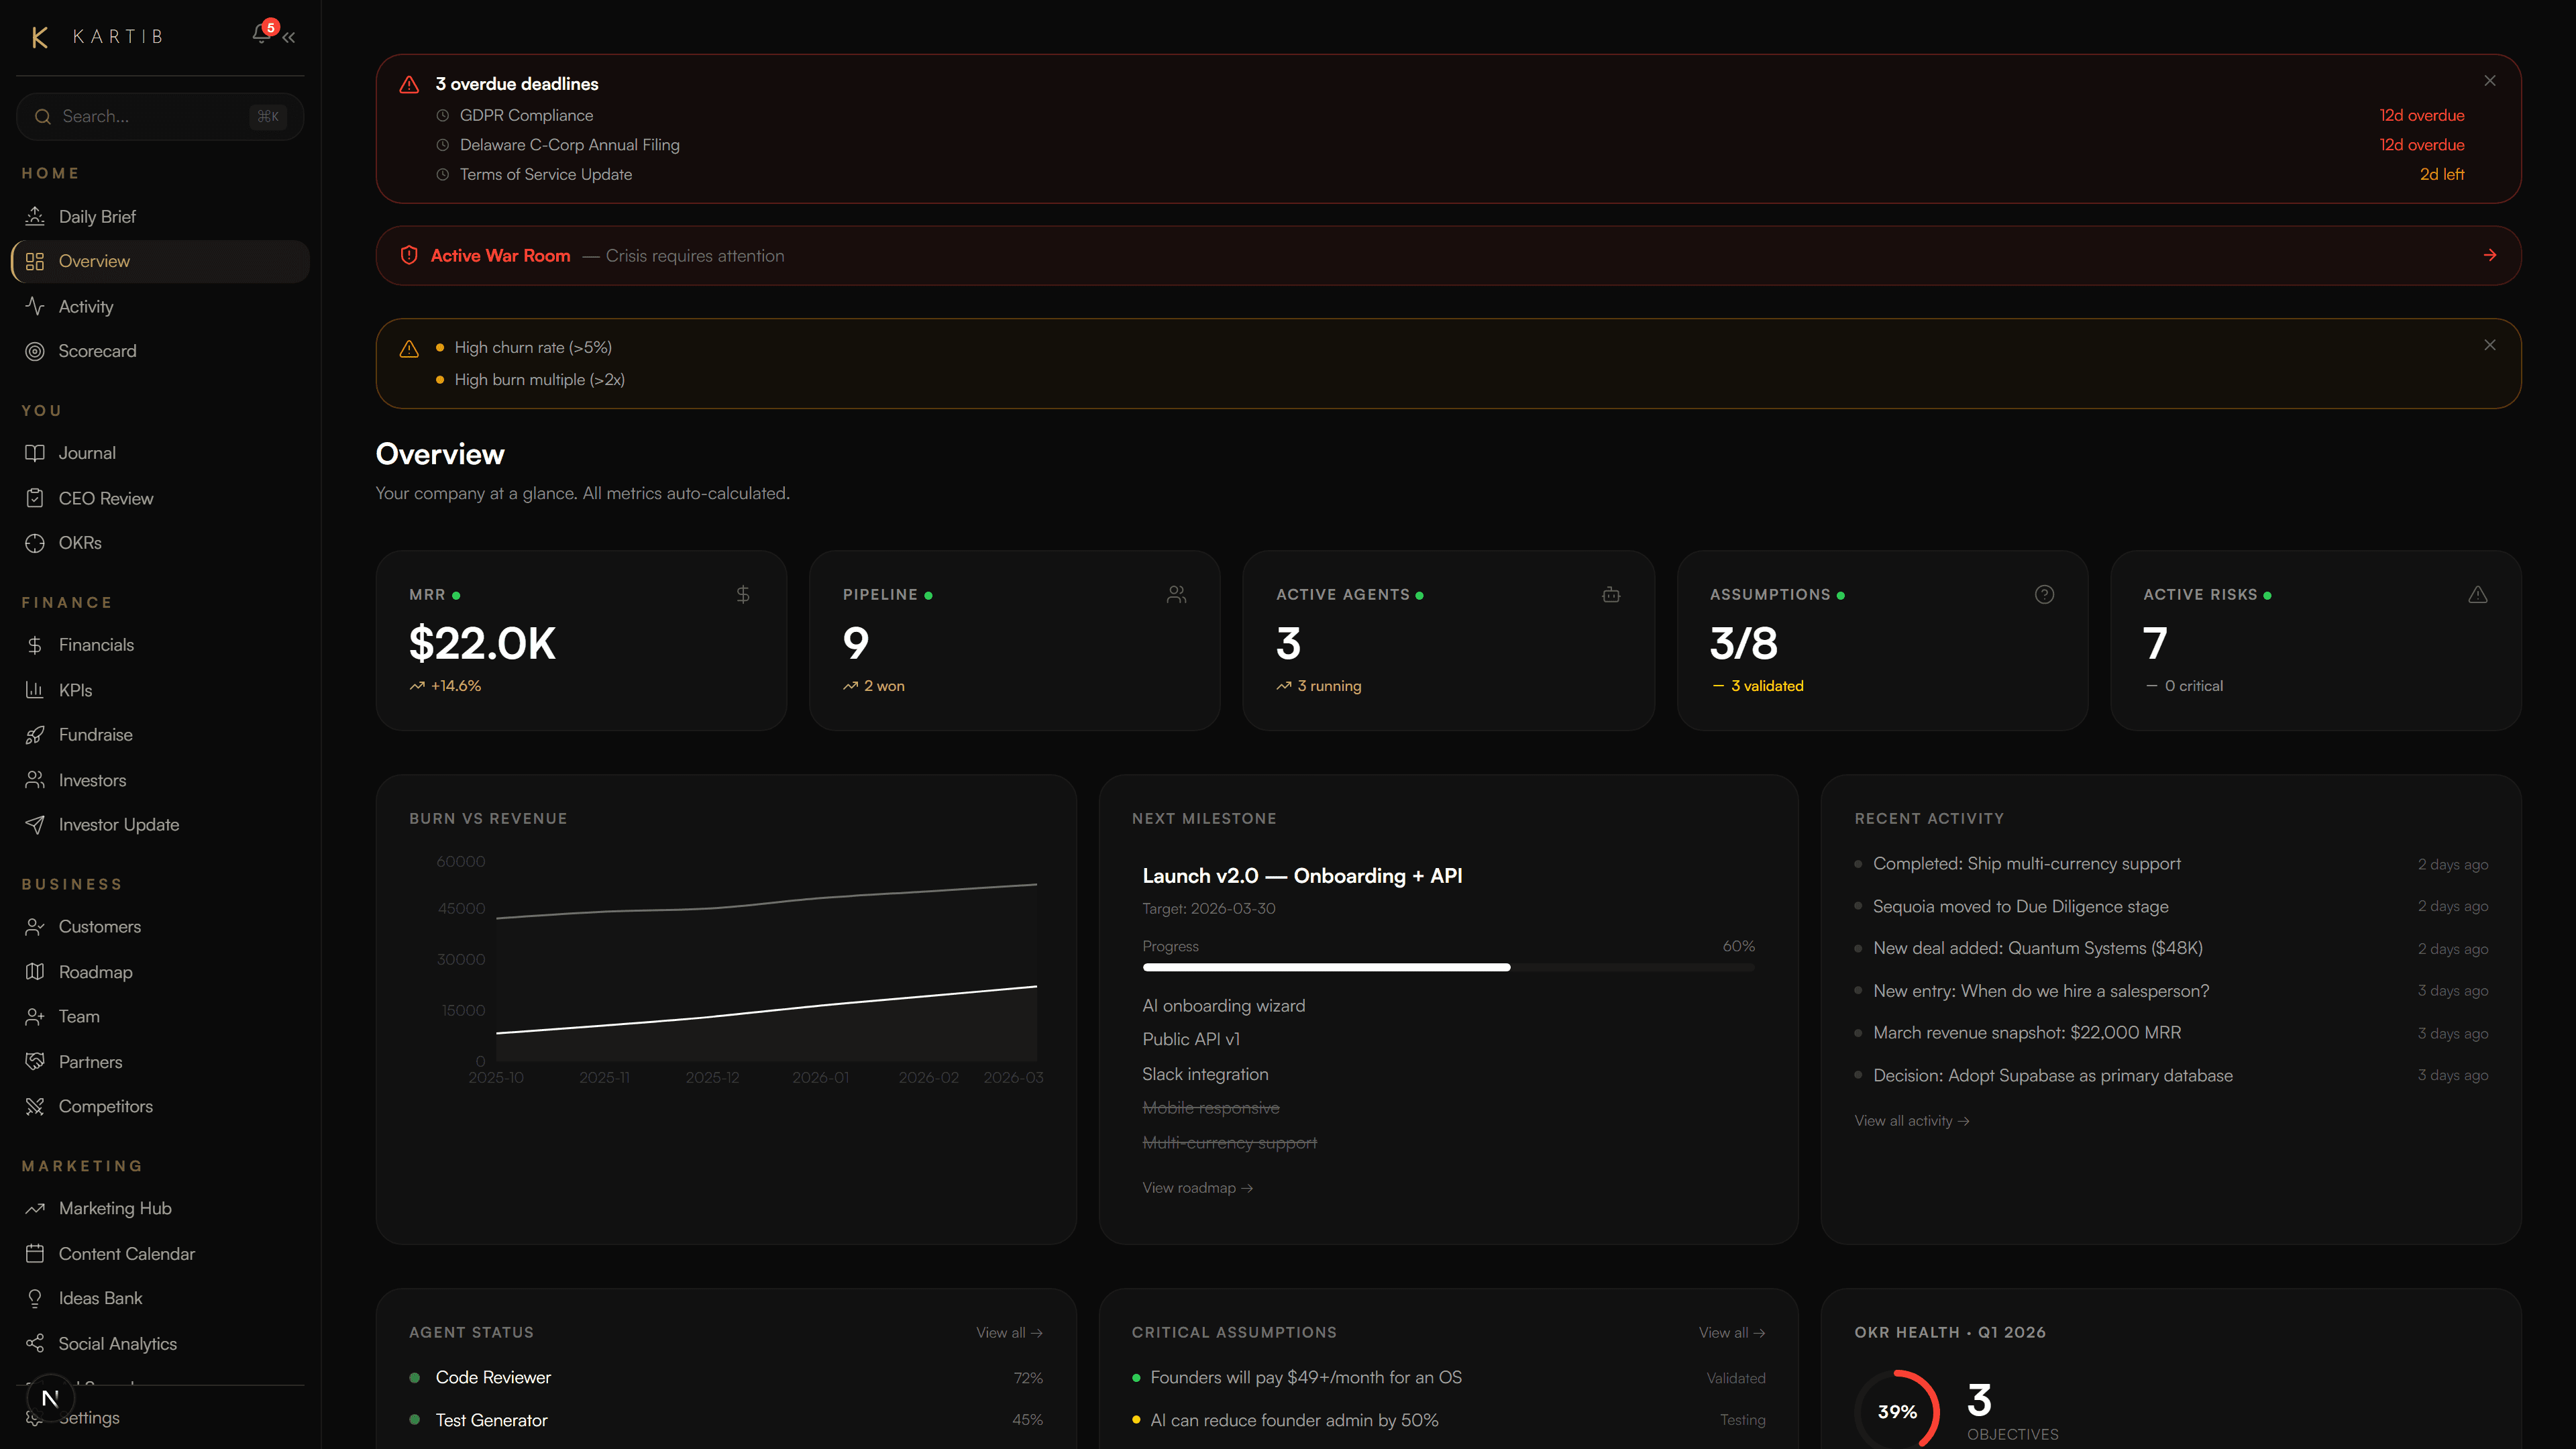The height and width of the screenshot is (1449, 2576).
Task: Click the warning icon on Active Risks card
Action: pyautogui.click(x=2478, y=594)
